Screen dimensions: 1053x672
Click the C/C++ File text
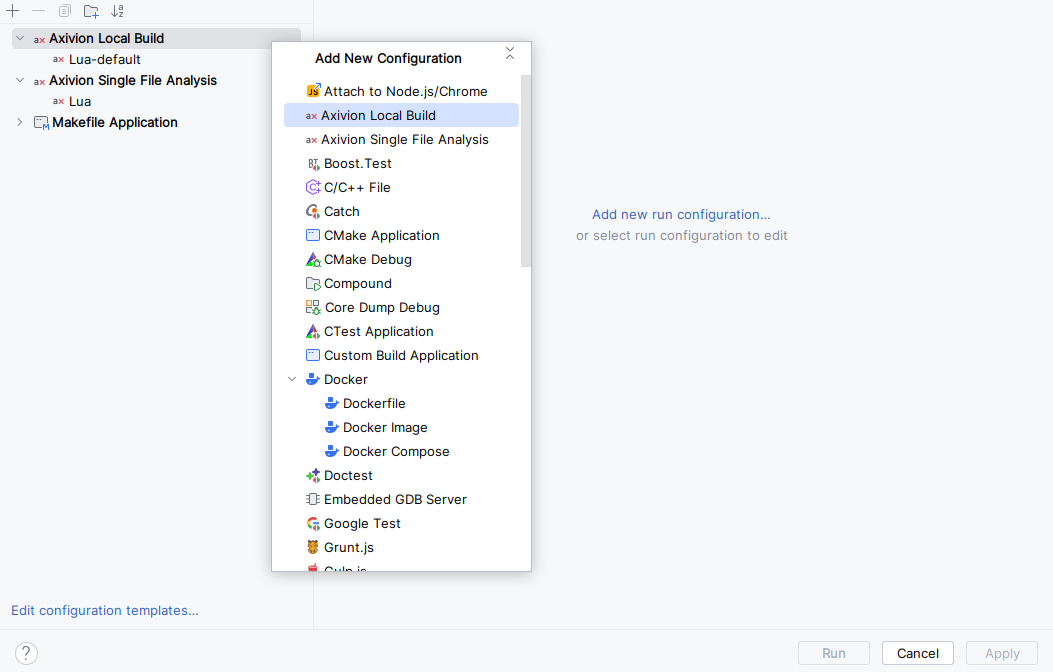[357, 187]
